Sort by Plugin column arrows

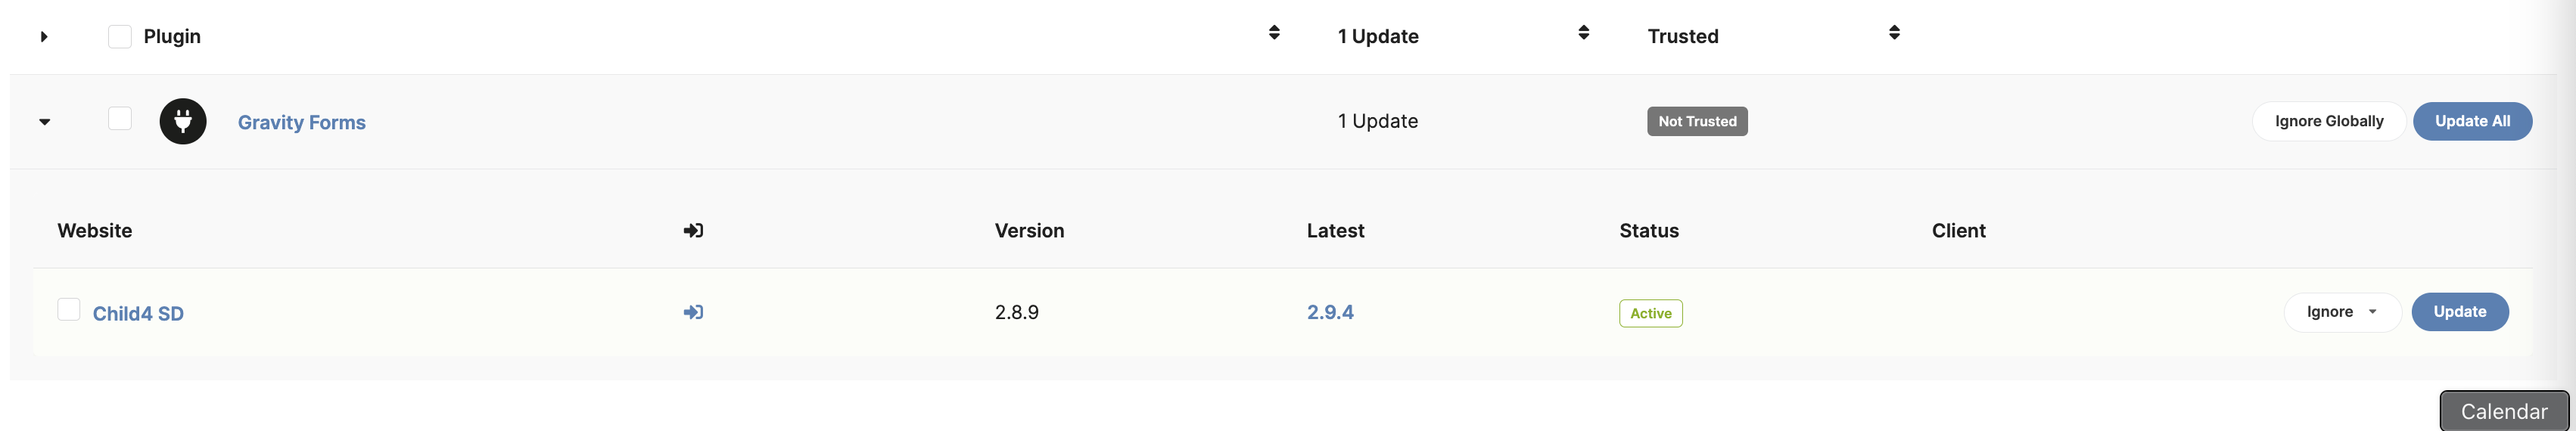[1274, 33]
